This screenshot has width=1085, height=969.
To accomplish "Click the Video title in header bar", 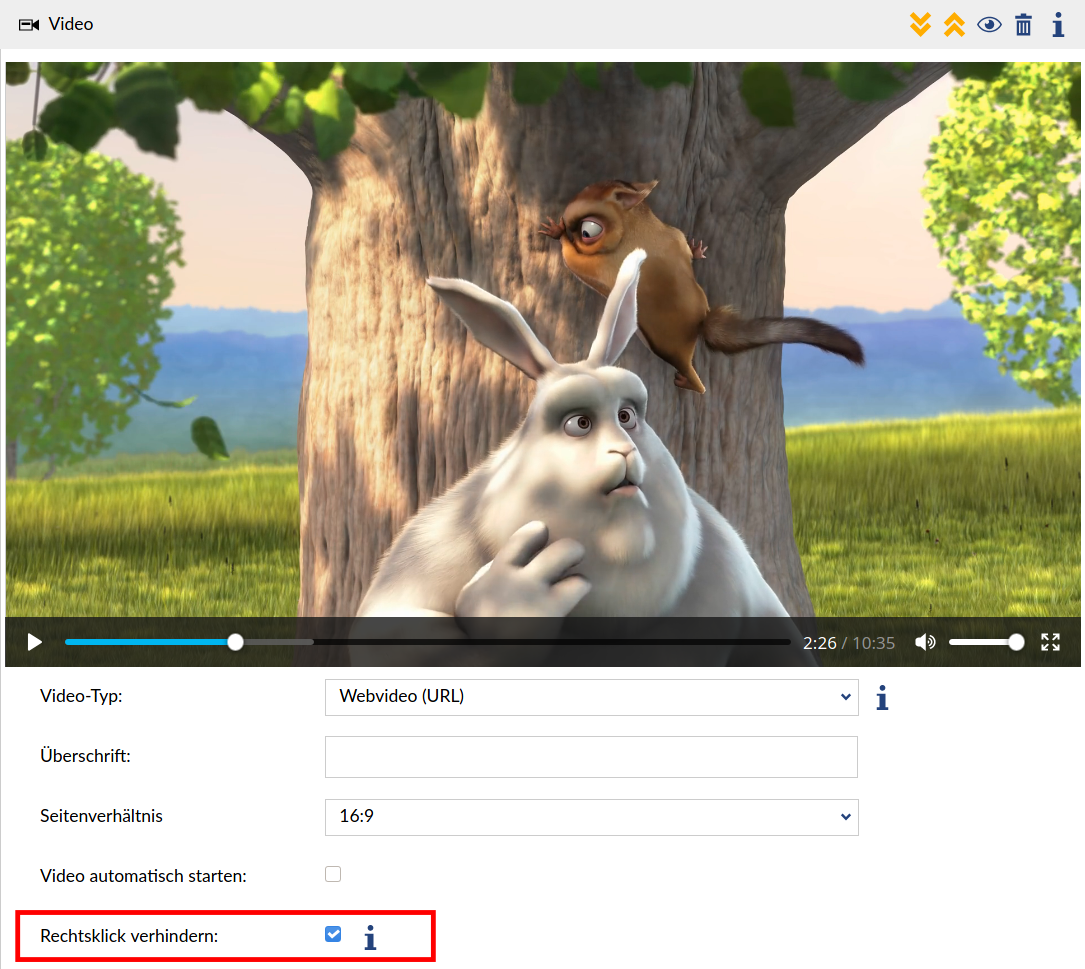I will click(71, 24).
